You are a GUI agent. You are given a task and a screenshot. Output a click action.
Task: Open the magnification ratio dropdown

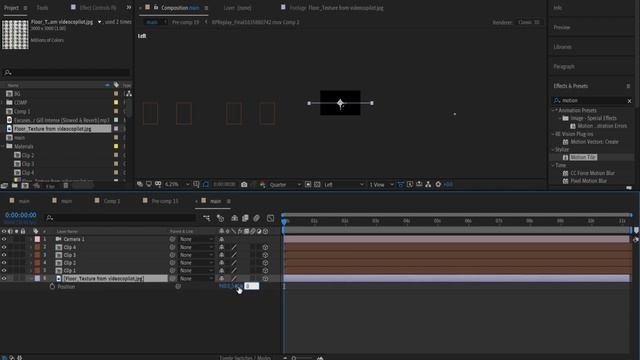point(177,184)
